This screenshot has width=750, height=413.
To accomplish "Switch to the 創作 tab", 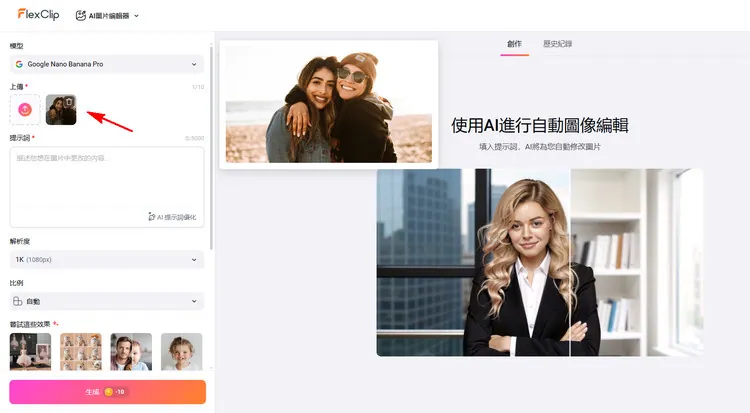I will point(514,44).
